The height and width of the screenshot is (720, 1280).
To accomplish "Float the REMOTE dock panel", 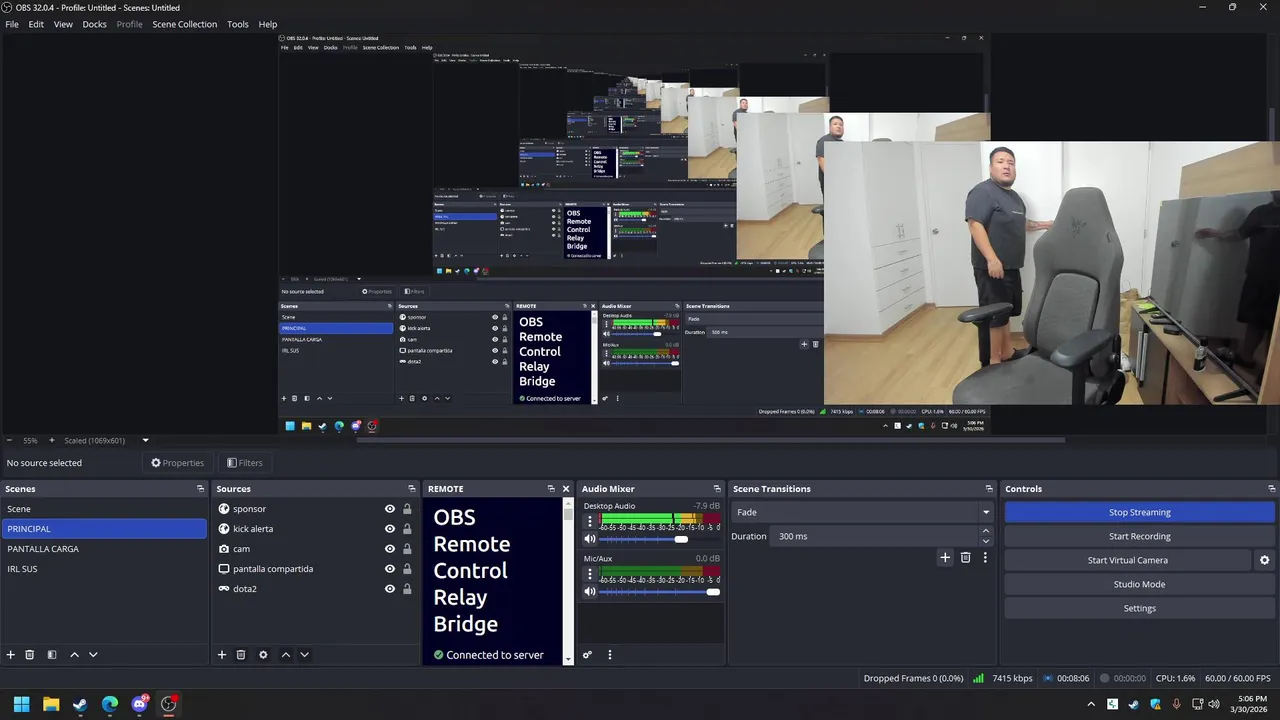I will pyautogui.click(x=551, y=489).
